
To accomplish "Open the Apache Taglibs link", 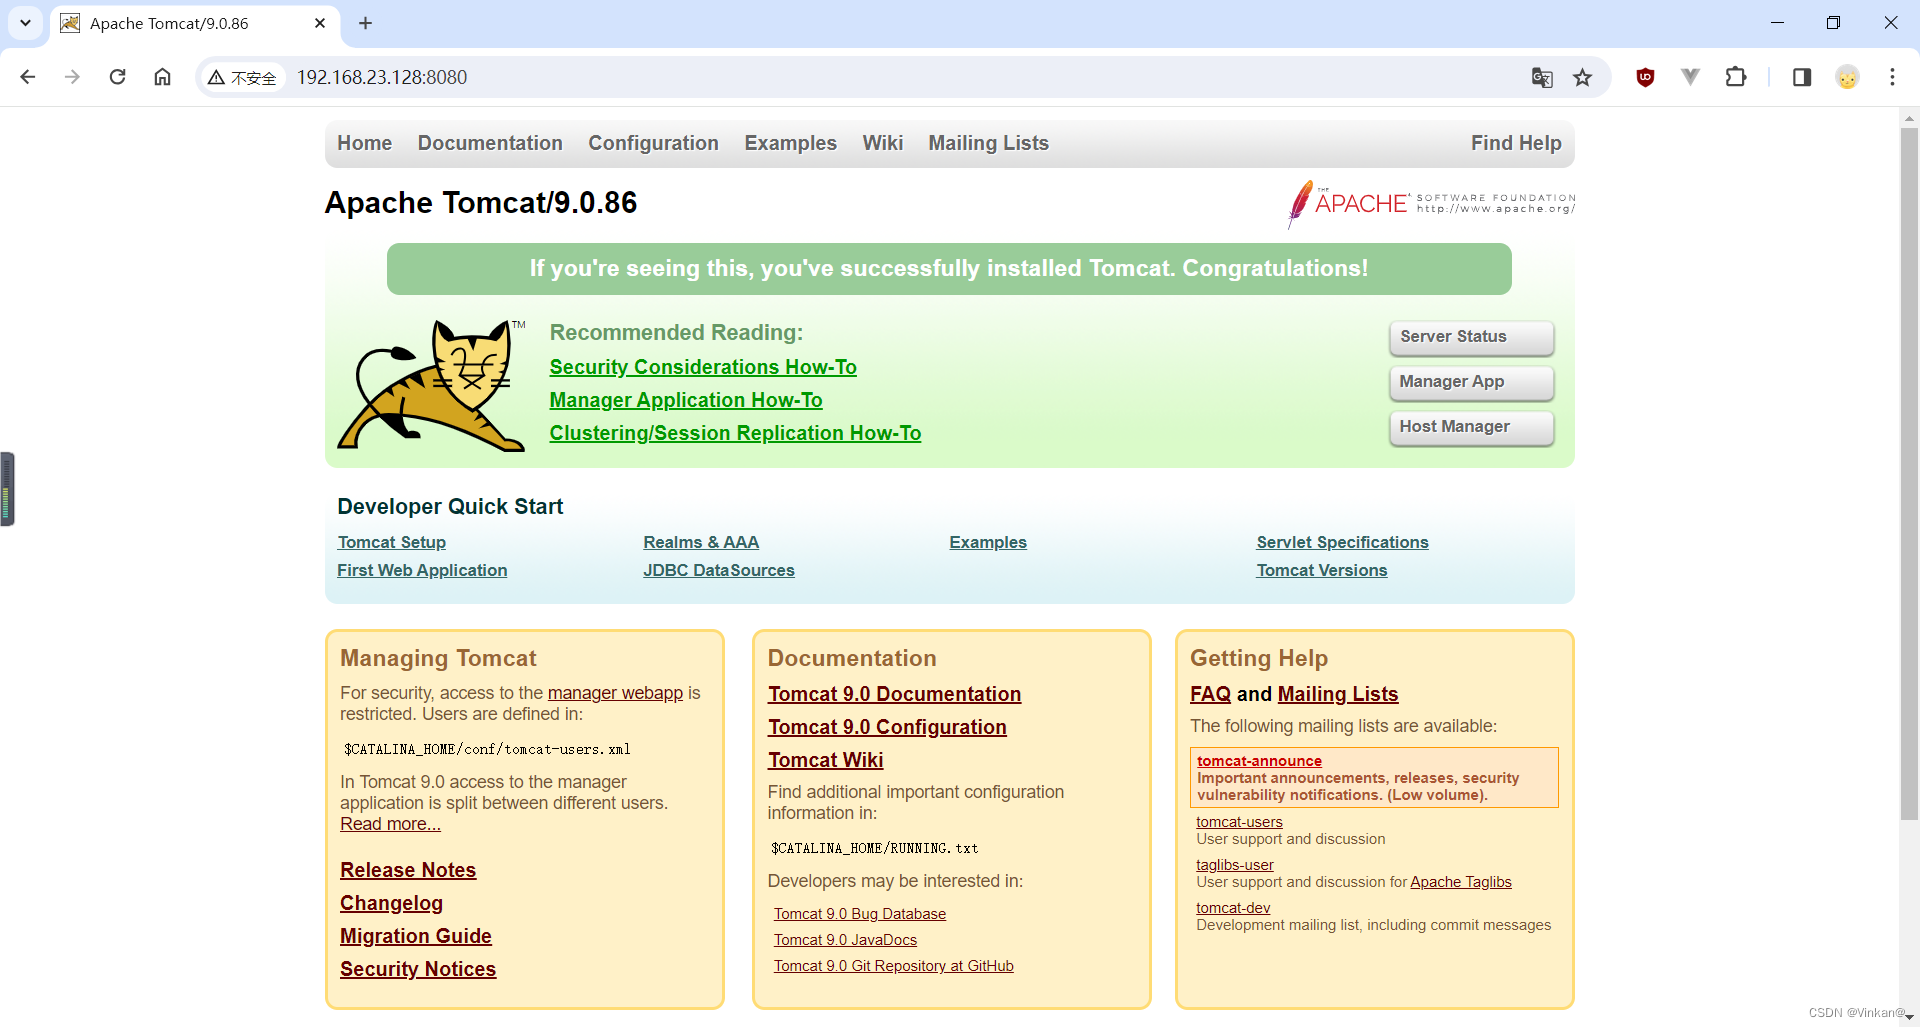I will (x=1461, y=882).
